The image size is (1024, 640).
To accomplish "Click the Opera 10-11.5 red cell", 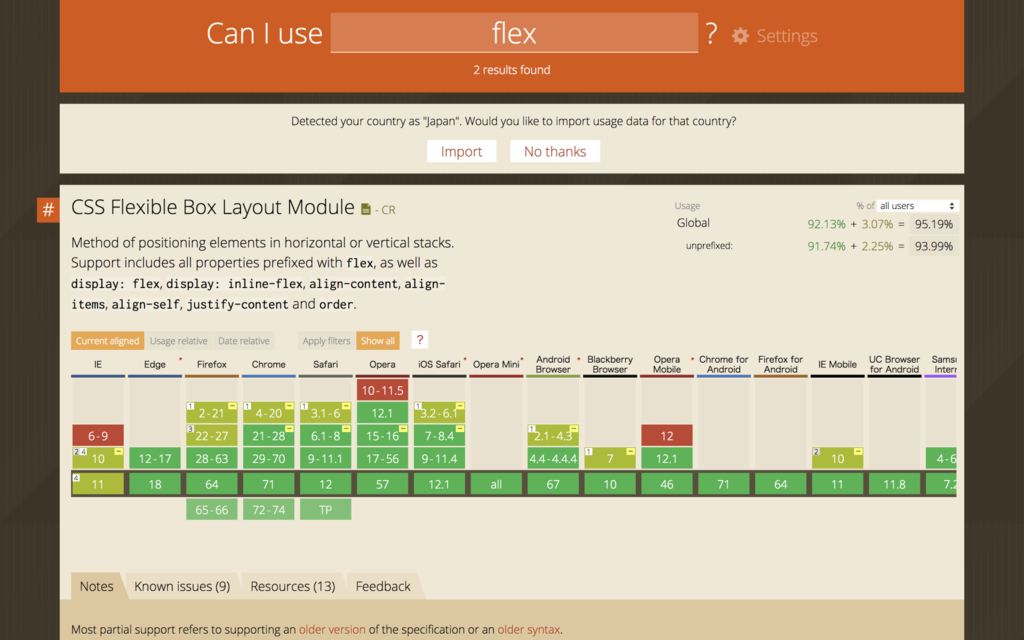I will tap(383, 391).
